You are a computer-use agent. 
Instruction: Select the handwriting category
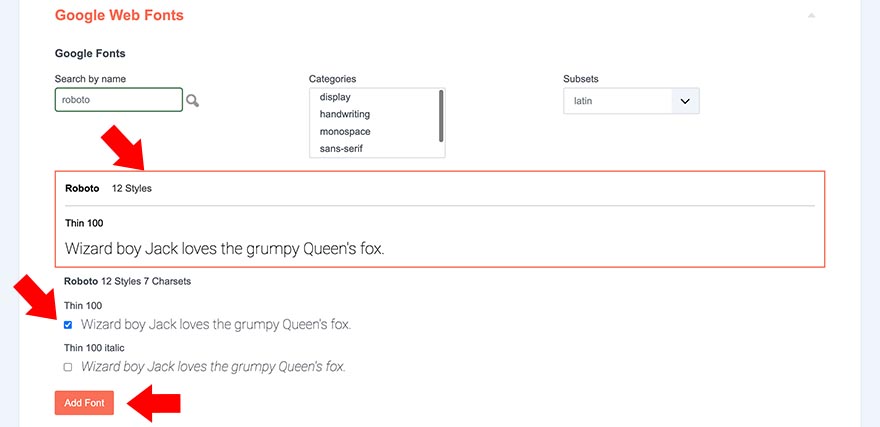click(345, 114)
